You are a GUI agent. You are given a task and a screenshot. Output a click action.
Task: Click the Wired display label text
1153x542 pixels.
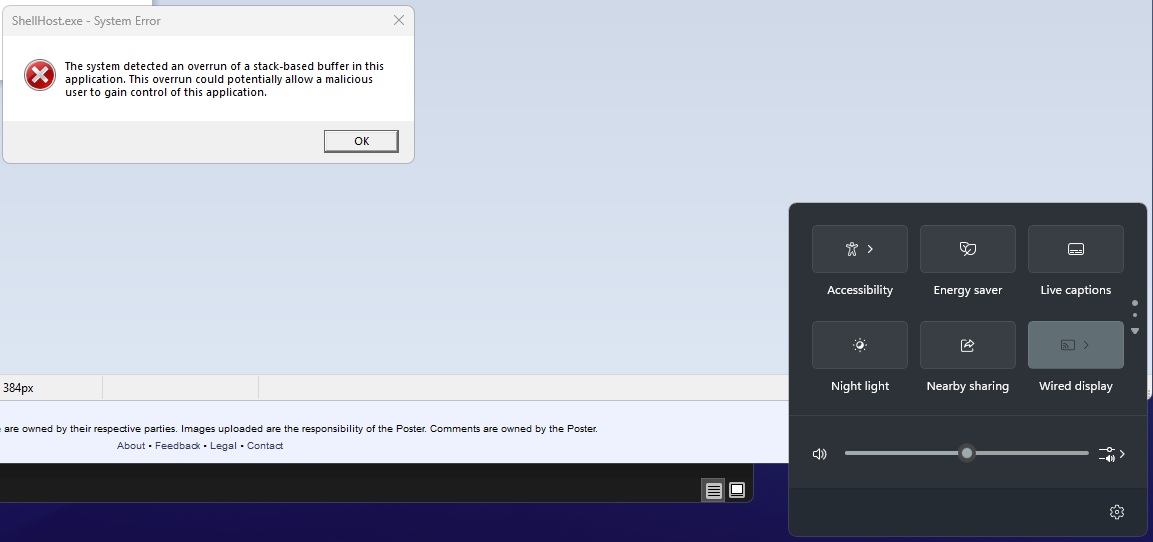tap(1076, 386)
